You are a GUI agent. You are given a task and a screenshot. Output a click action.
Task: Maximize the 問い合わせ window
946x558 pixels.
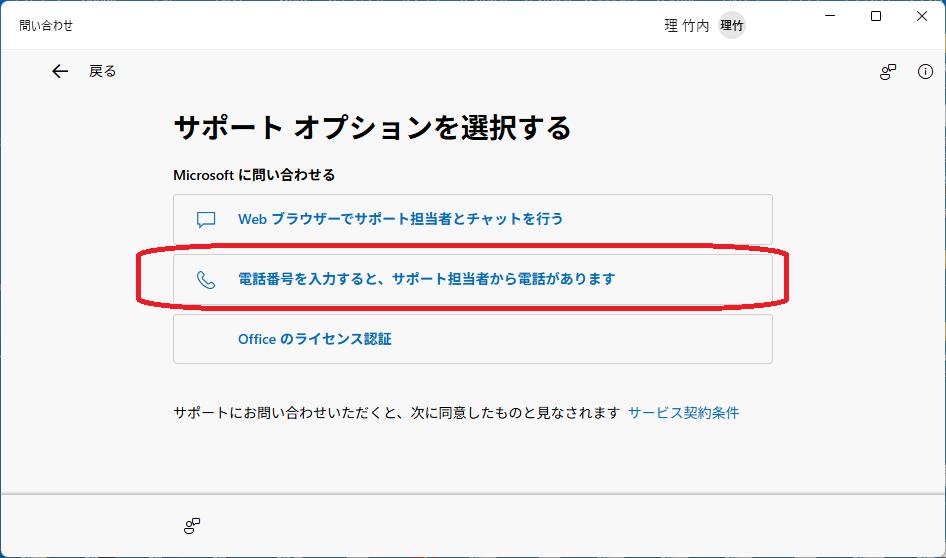[x=876, y=17]
